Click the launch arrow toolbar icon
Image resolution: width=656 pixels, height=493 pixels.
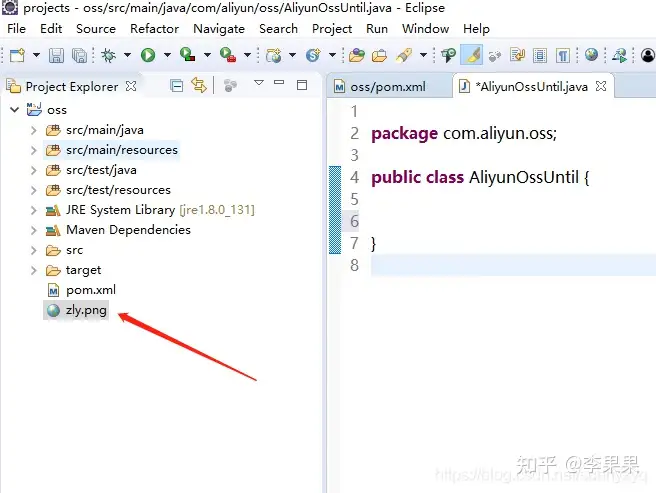pyautogui.click(x=620, y=55)
